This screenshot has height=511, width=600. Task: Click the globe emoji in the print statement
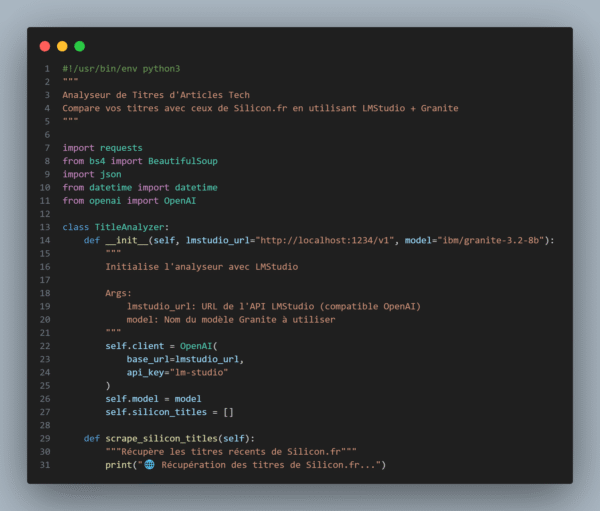(149, 465)
